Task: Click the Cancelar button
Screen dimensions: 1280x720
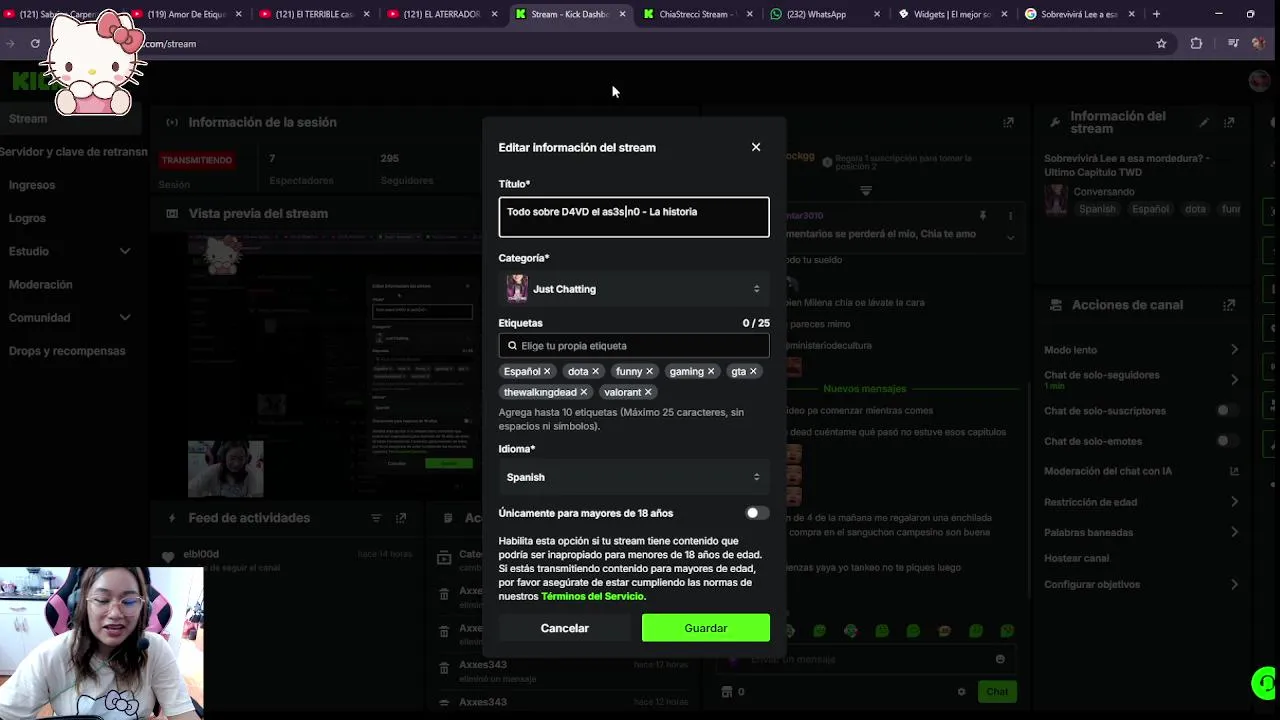Action: tap(565, 628)
